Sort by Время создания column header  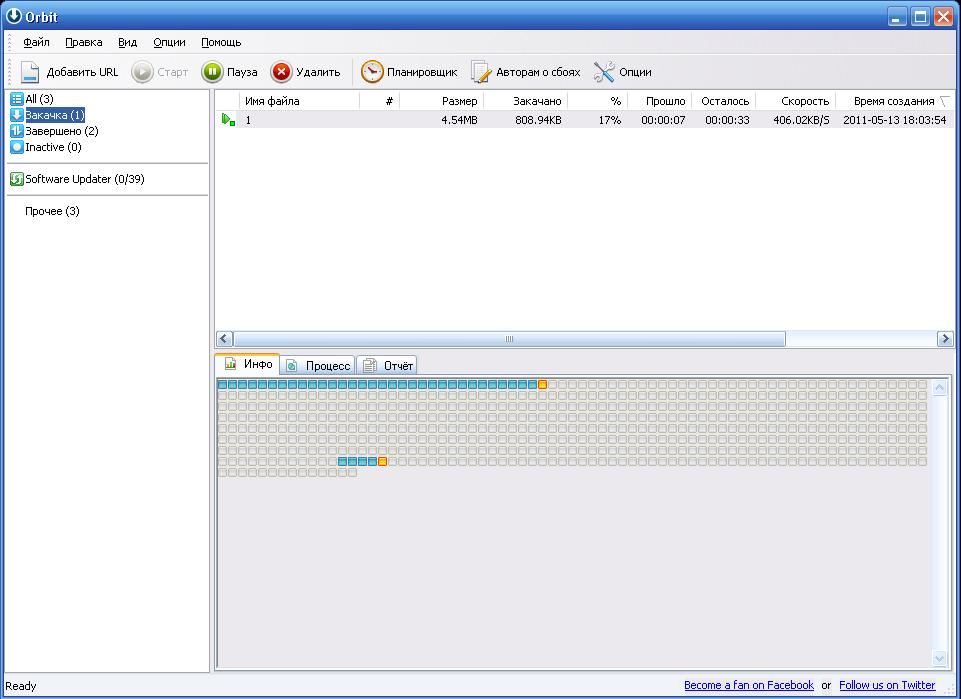pyautogui.click(x=893, y=101)
